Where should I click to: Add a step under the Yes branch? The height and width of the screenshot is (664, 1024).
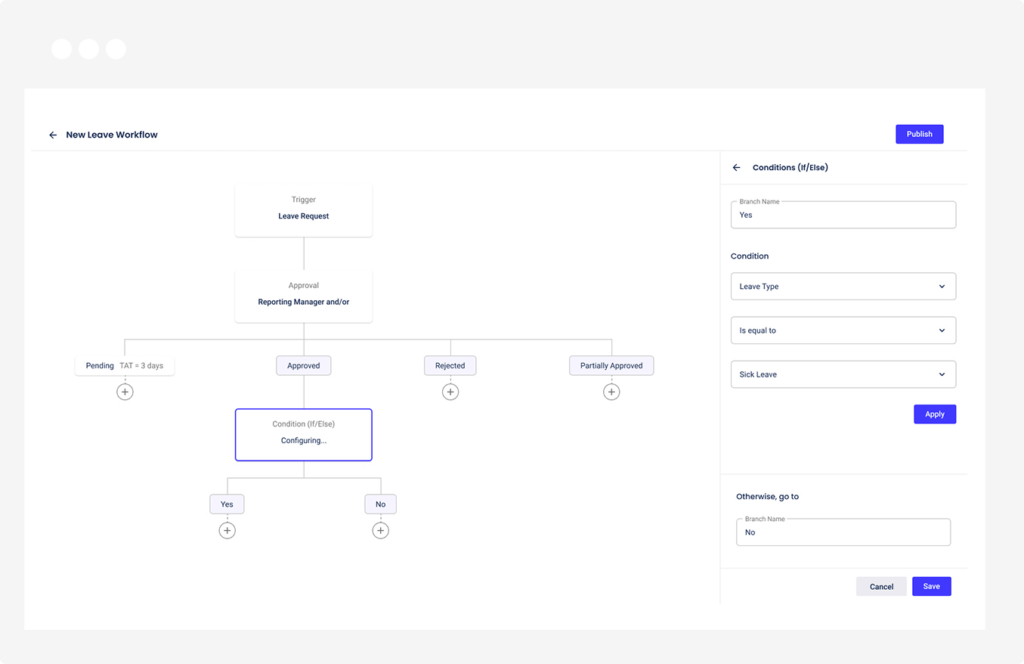[227, 530]
